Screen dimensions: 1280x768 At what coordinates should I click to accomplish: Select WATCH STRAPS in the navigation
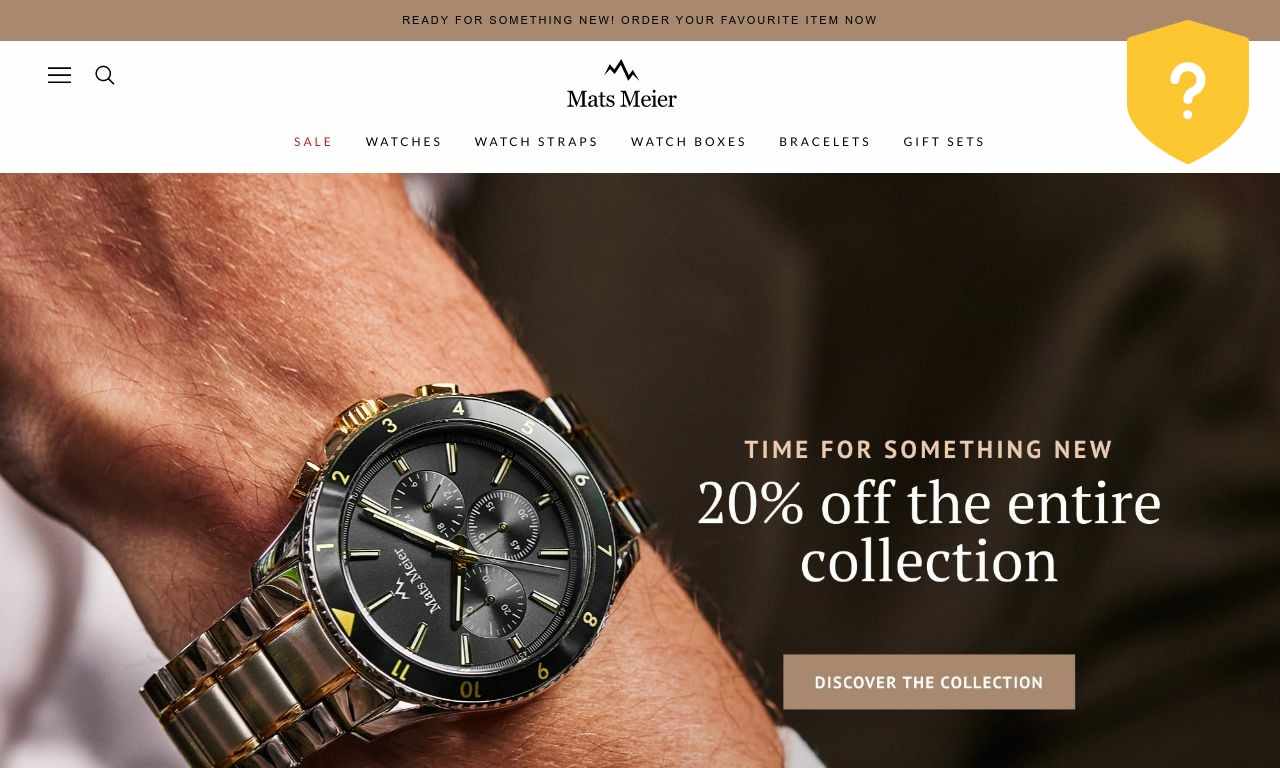click(x=536, y=142)
